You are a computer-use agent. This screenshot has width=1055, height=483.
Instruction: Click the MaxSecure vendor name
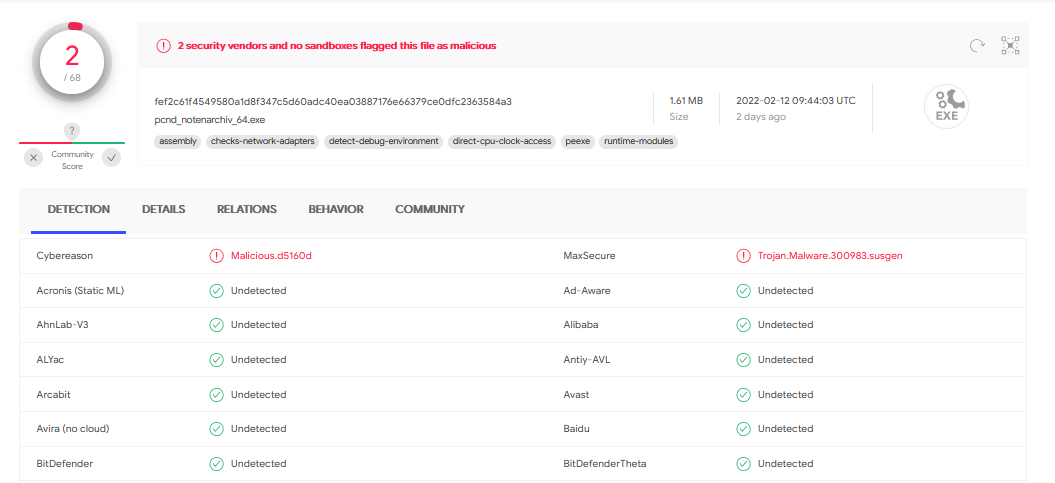[589, 256]
